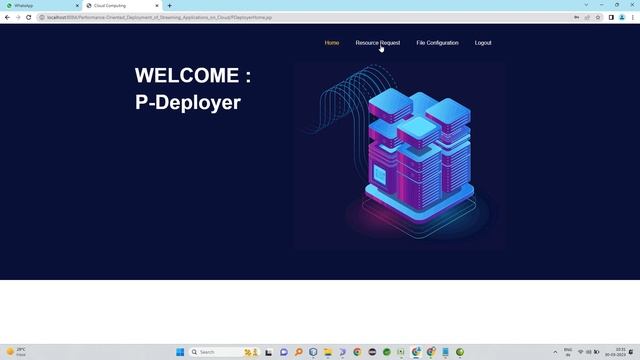Click the server illustration image

[x=399, y=155]
